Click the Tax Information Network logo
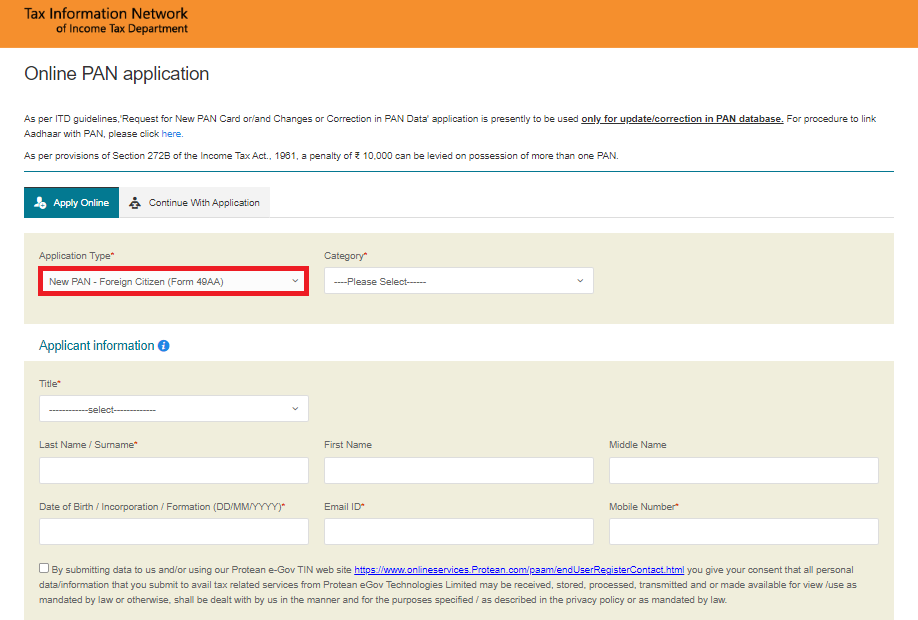Viewport: 918px width, 620px height. 106,21
